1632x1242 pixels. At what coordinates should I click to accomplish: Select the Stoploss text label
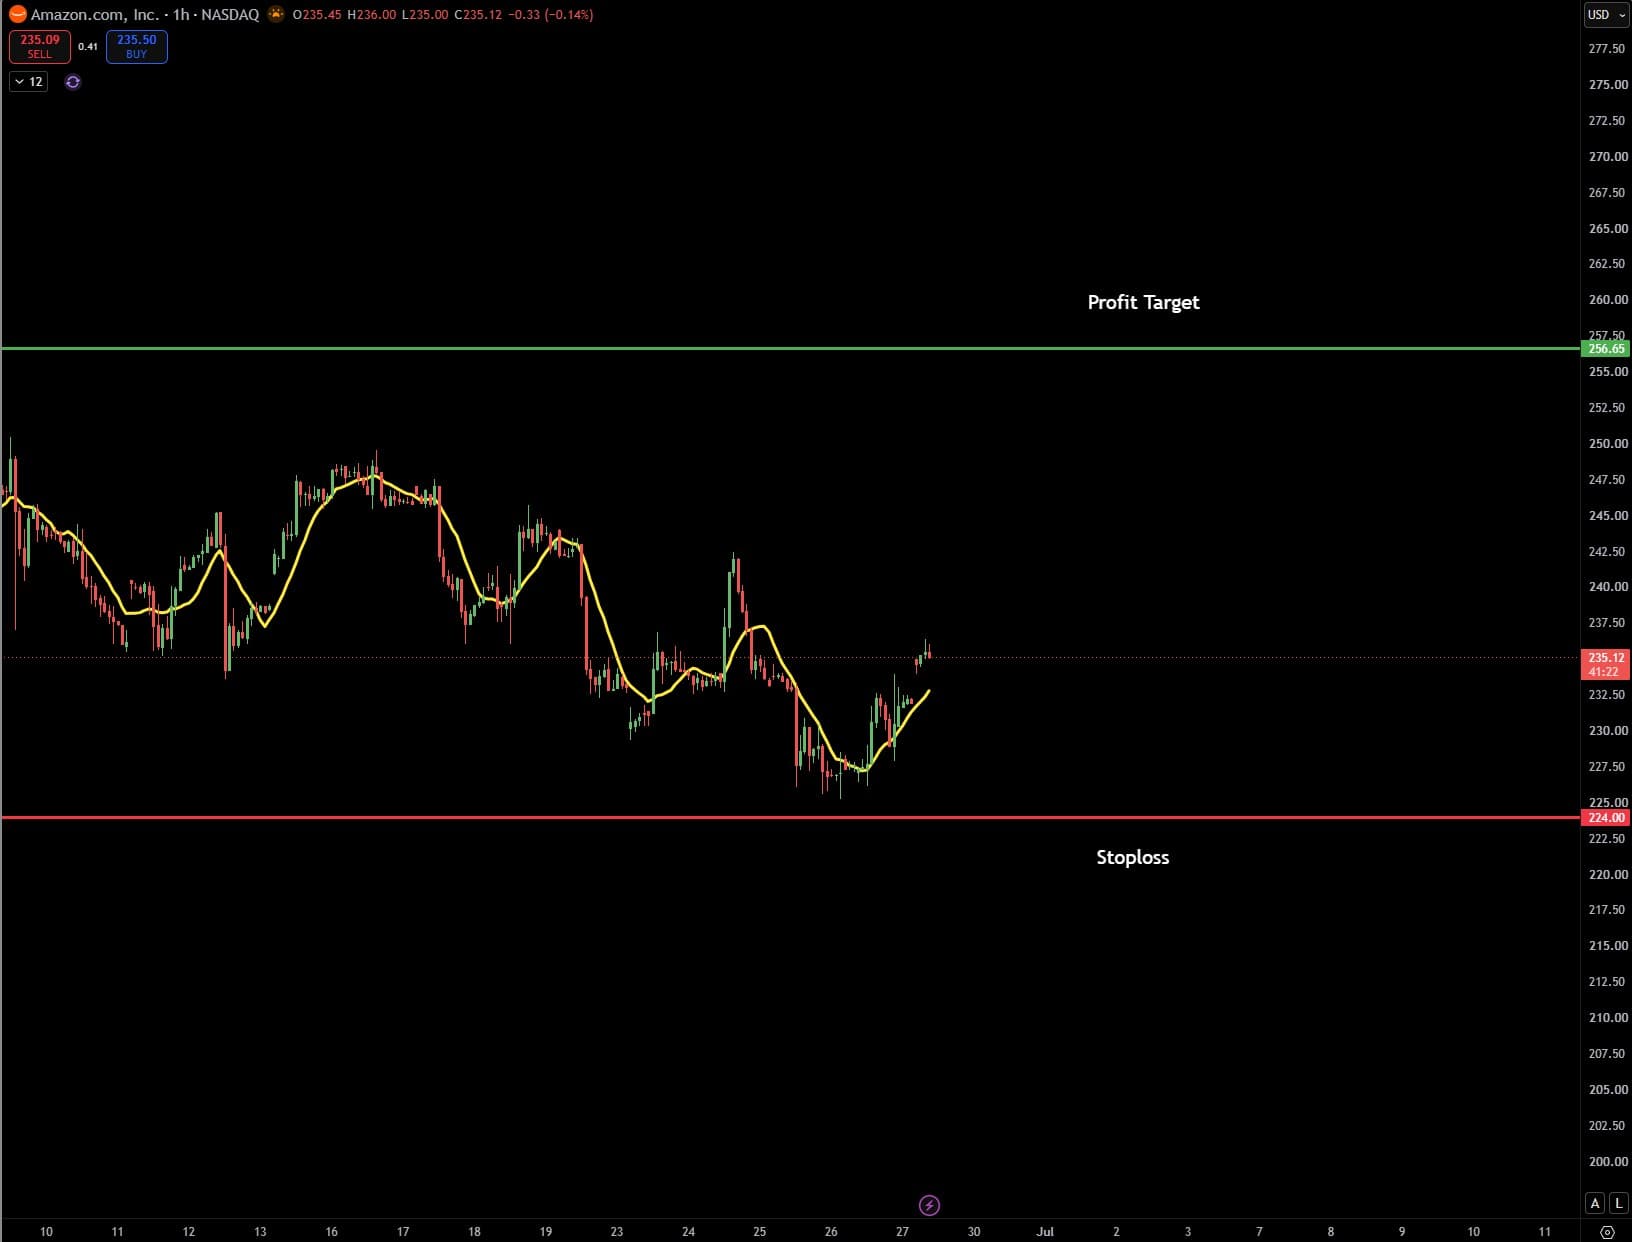[x=1132, y=857]
